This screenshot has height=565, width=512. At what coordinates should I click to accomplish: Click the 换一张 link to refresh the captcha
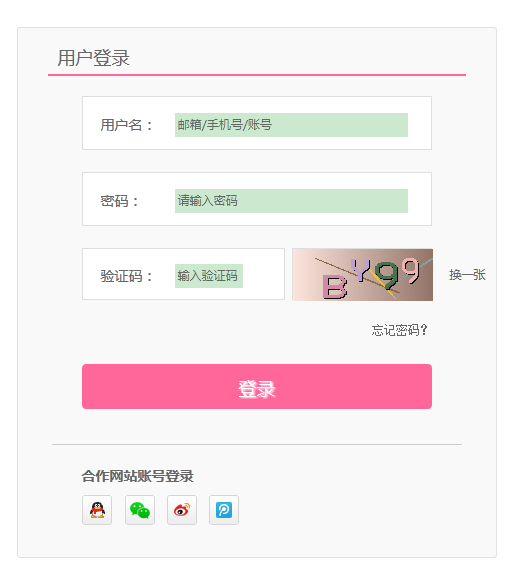467,275
